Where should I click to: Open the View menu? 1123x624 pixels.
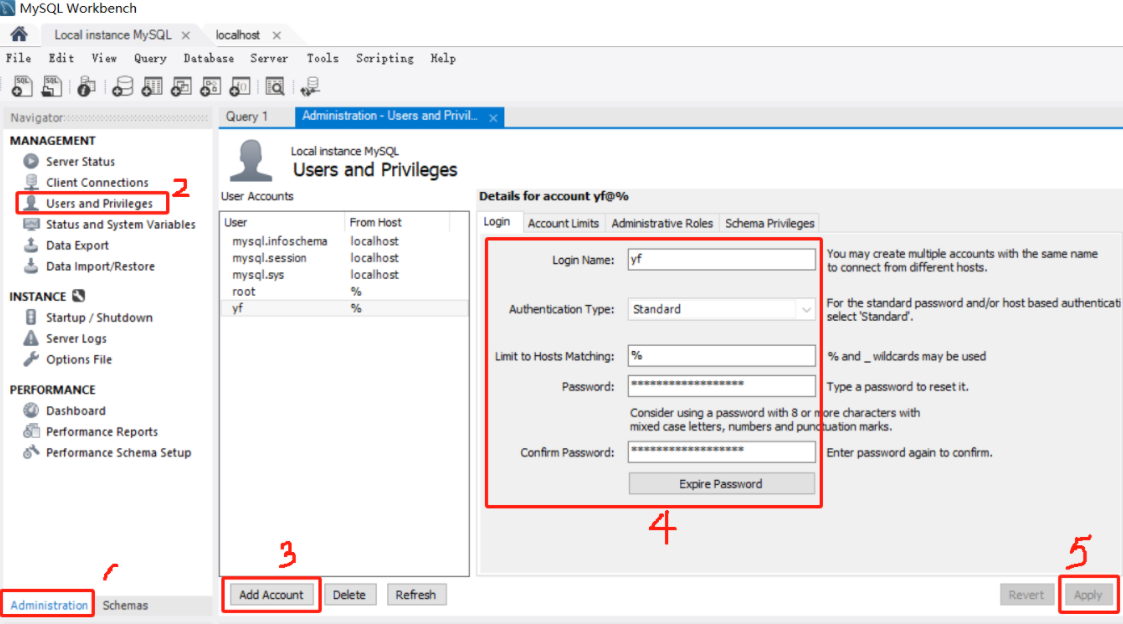pyautogui.click(x=104, y=58)
